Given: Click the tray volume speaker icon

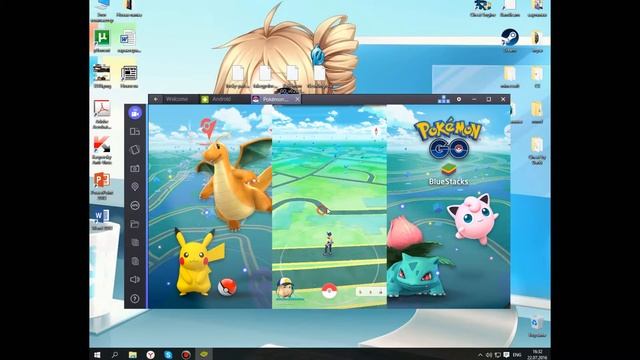Looking at the screenshot, I should click(x=489, y=355).
